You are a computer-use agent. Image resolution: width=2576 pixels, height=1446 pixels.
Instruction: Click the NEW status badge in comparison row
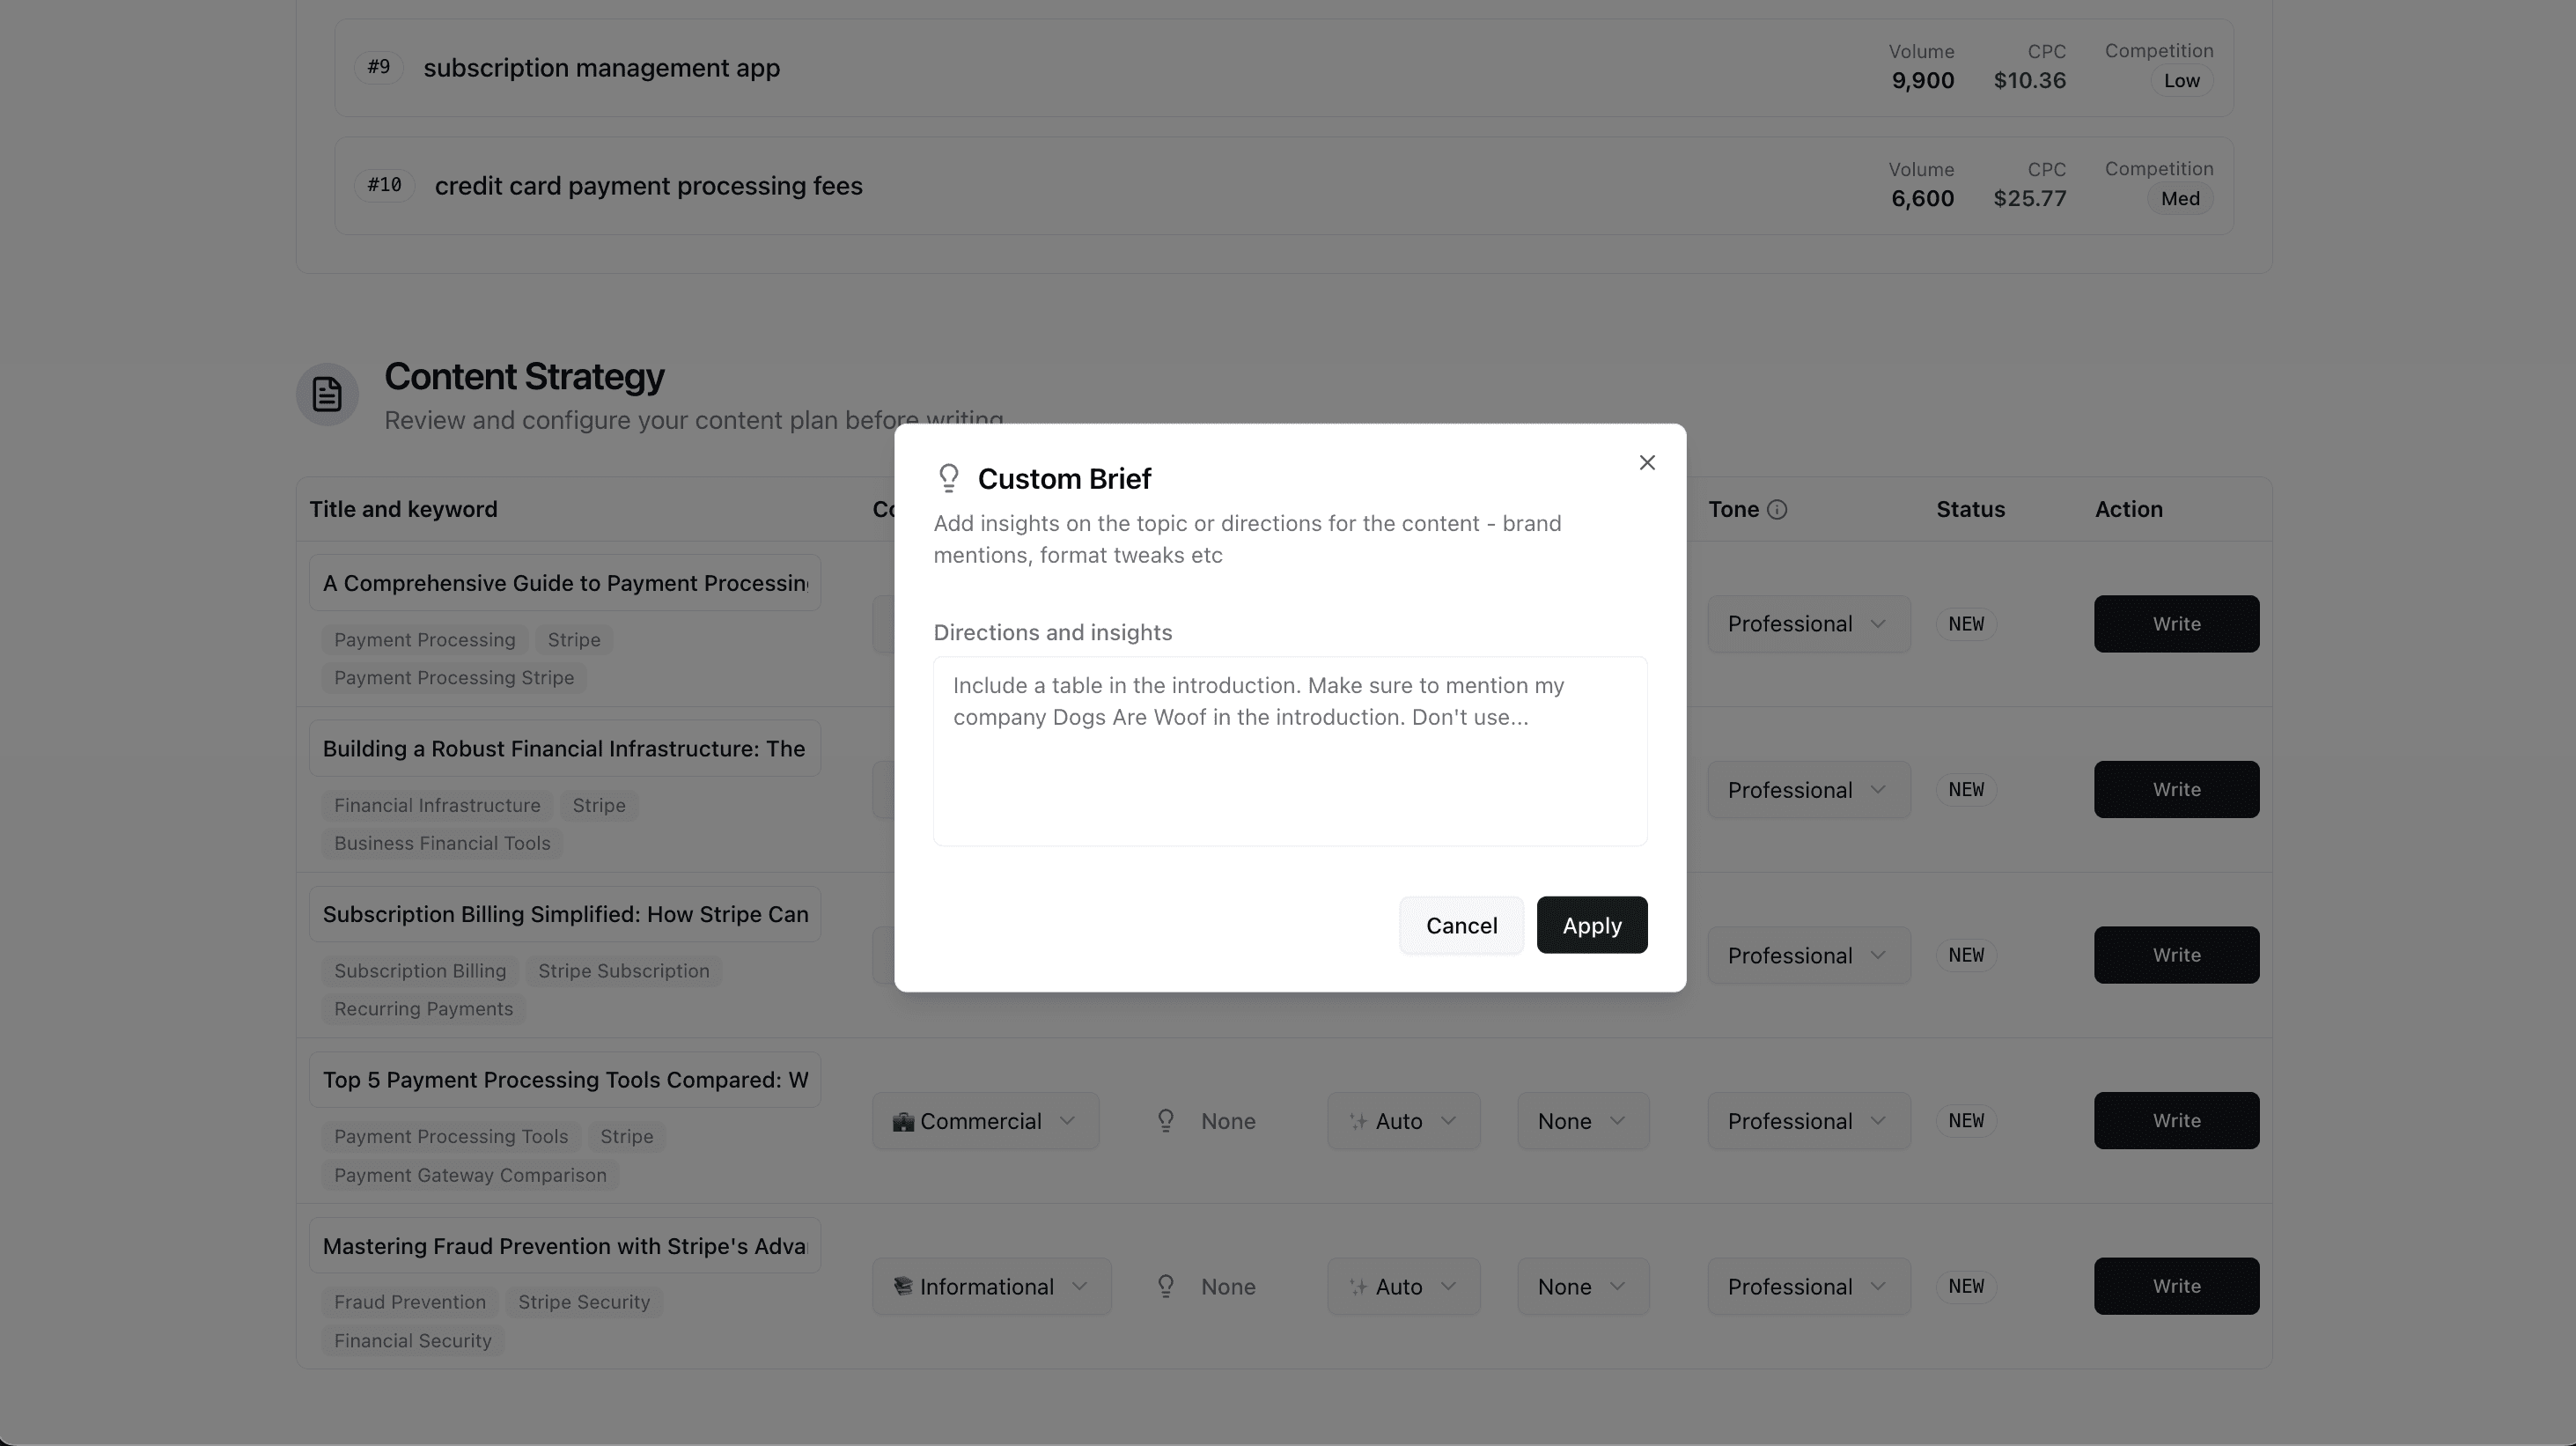coord(1966,1121)
